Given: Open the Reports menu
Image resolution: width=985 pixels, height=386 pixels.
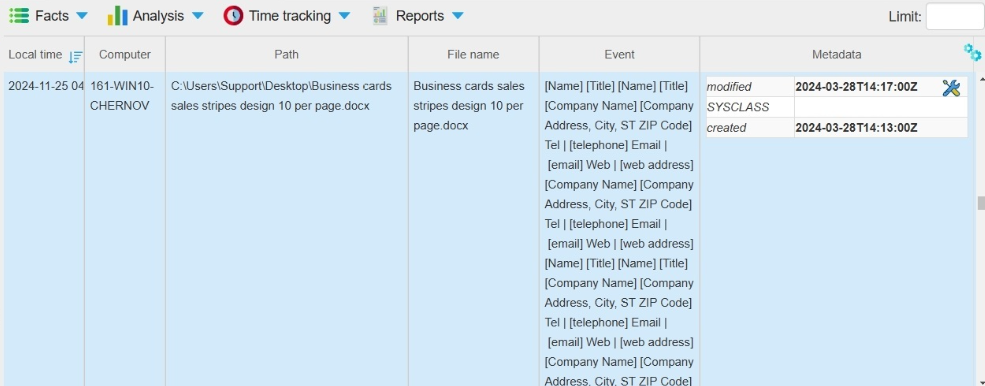Looking at the screenshot, I should point(420,16).
